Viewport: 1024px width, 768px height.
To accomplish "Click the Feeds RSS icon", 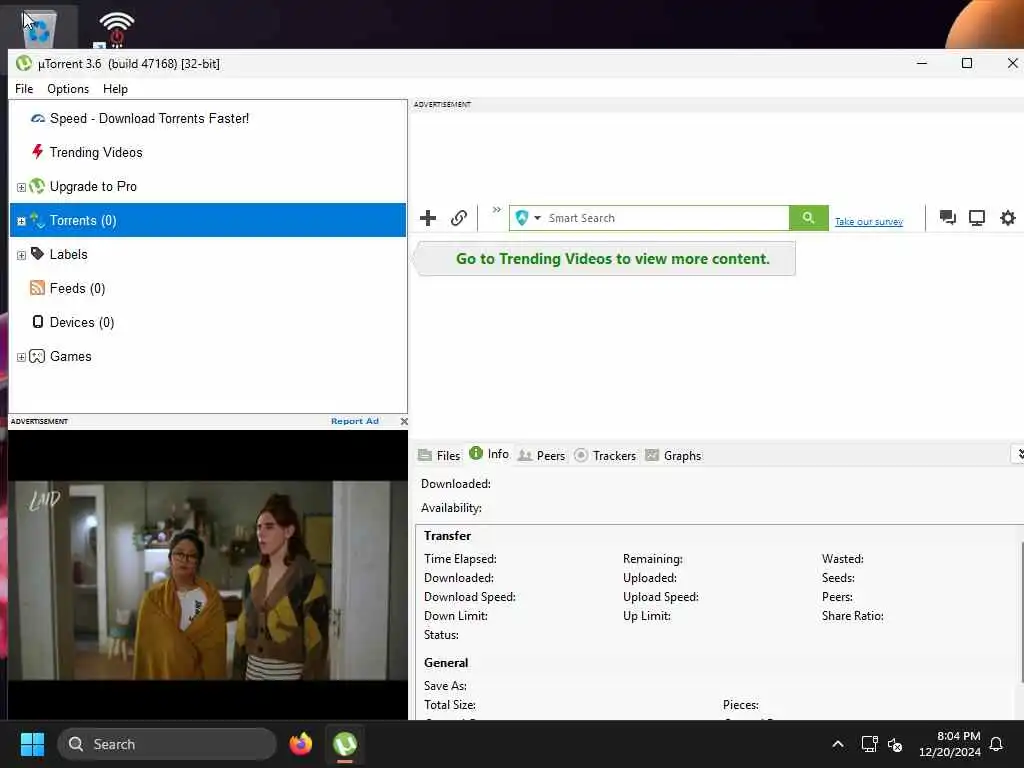I will [37, 288].
